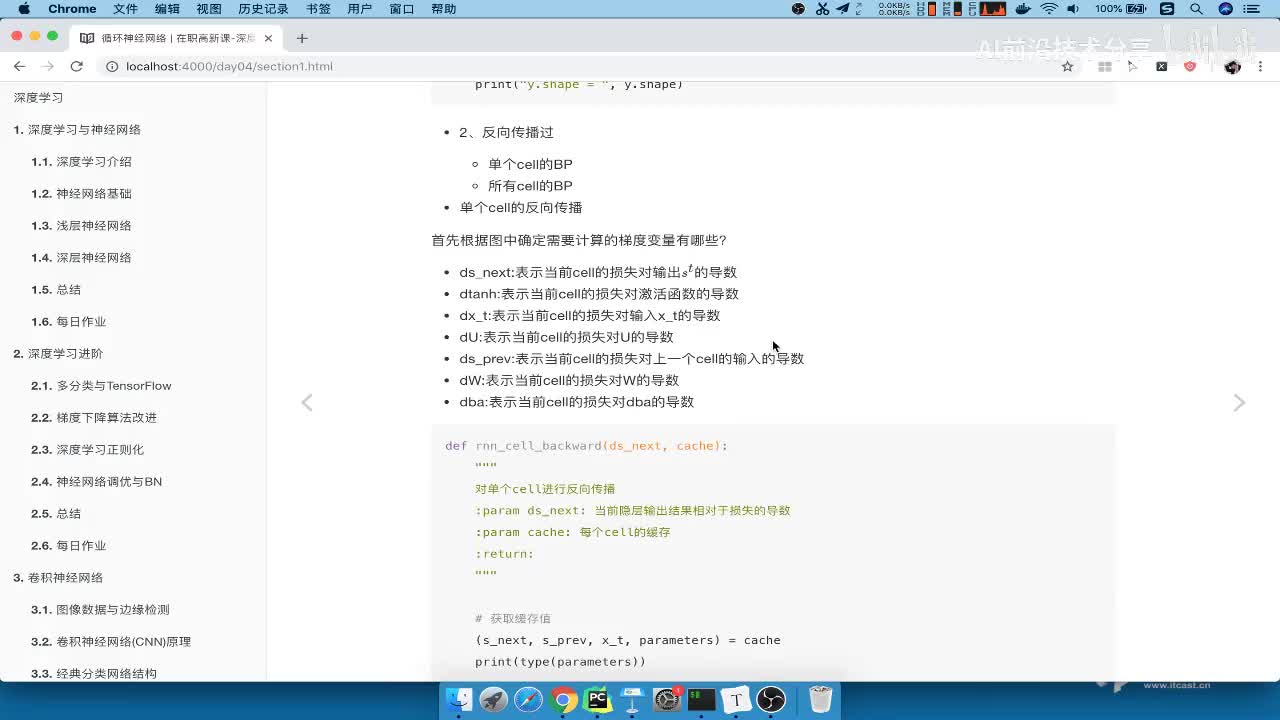Open section 3.2. 卷积神经网络(CNN)原理
This screenshot has height=720, width=1280.
[111, 642]
